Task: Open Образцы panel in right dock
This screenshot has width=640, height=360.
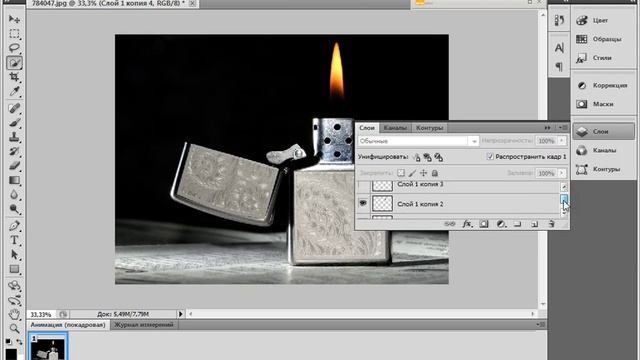Action: pos(603,39)
